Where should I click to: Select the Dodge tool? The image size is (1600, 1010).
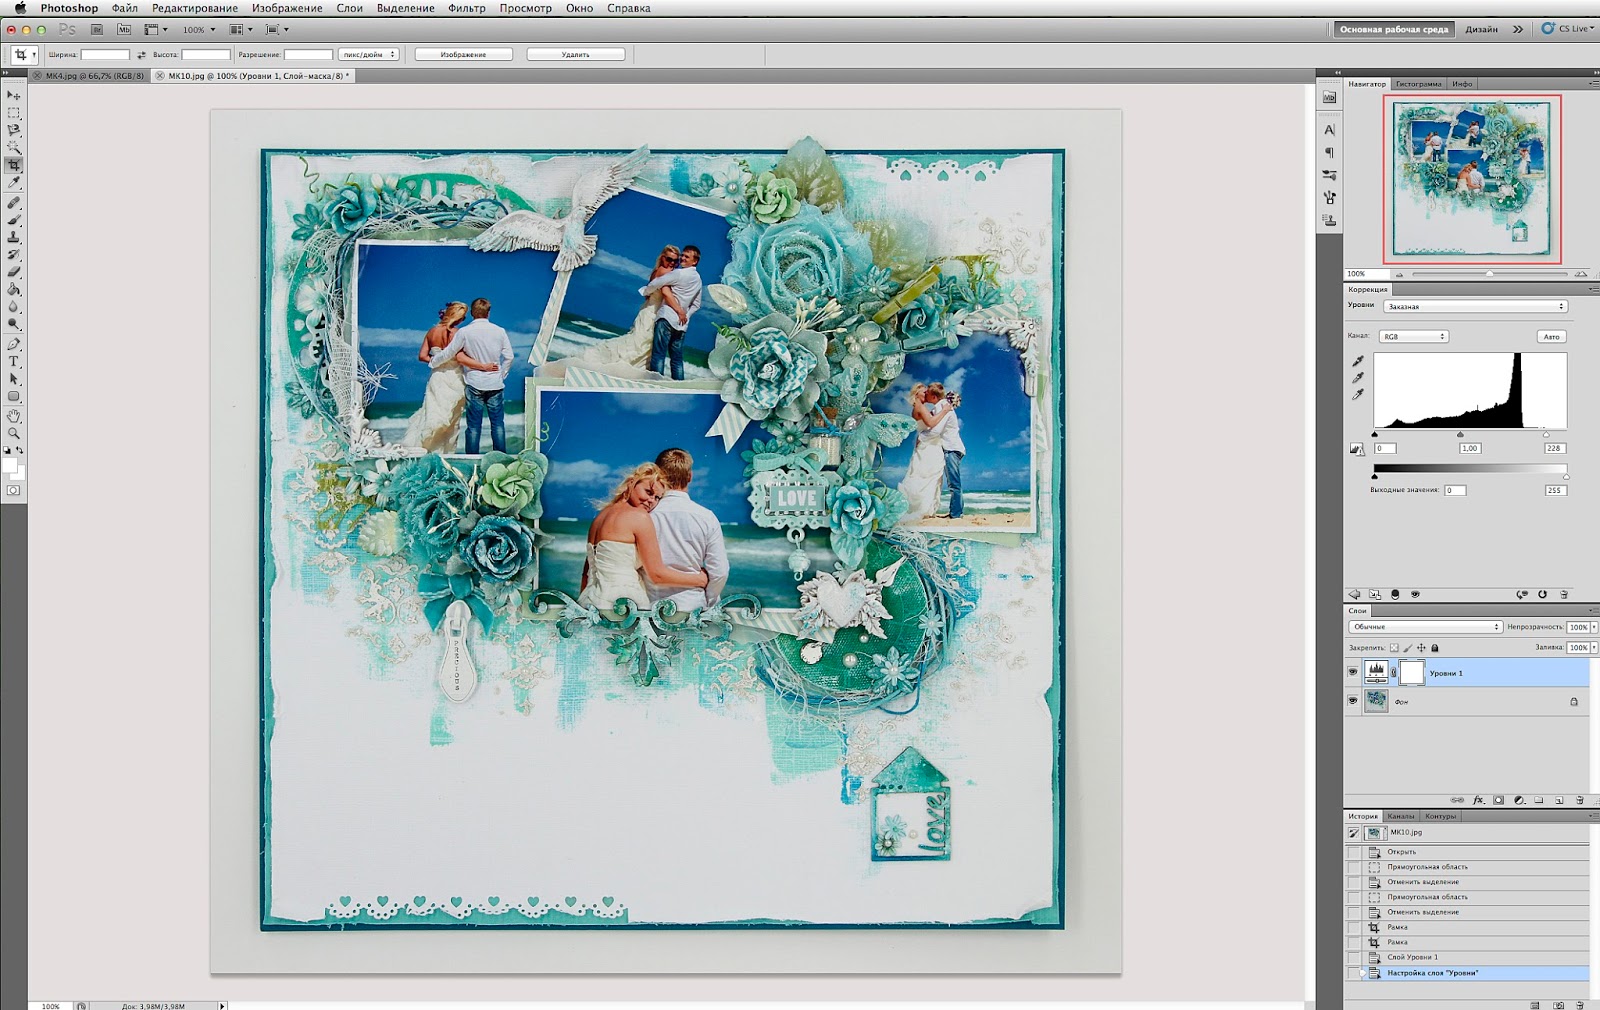14,324
